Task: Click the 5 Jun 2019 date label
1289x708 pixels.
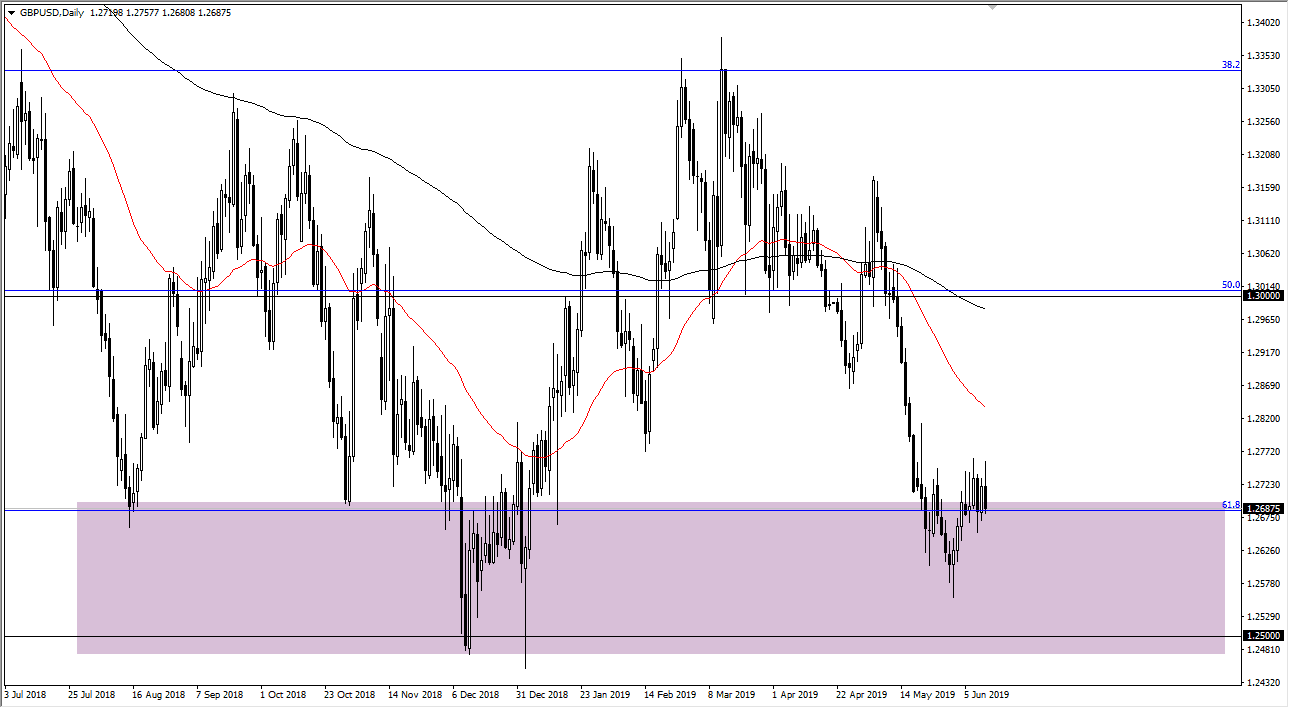Action: tap(988, 694)
